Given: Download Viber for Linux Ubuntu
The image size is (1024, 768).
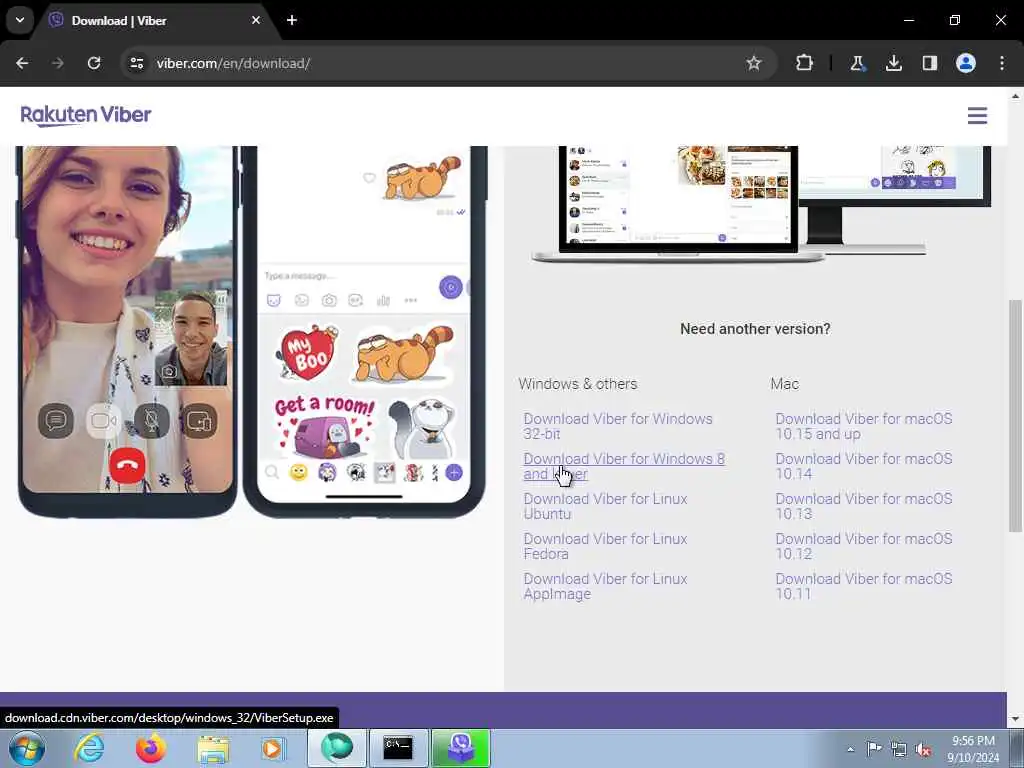Looking at the screenshot, I should tap(605, 506).
